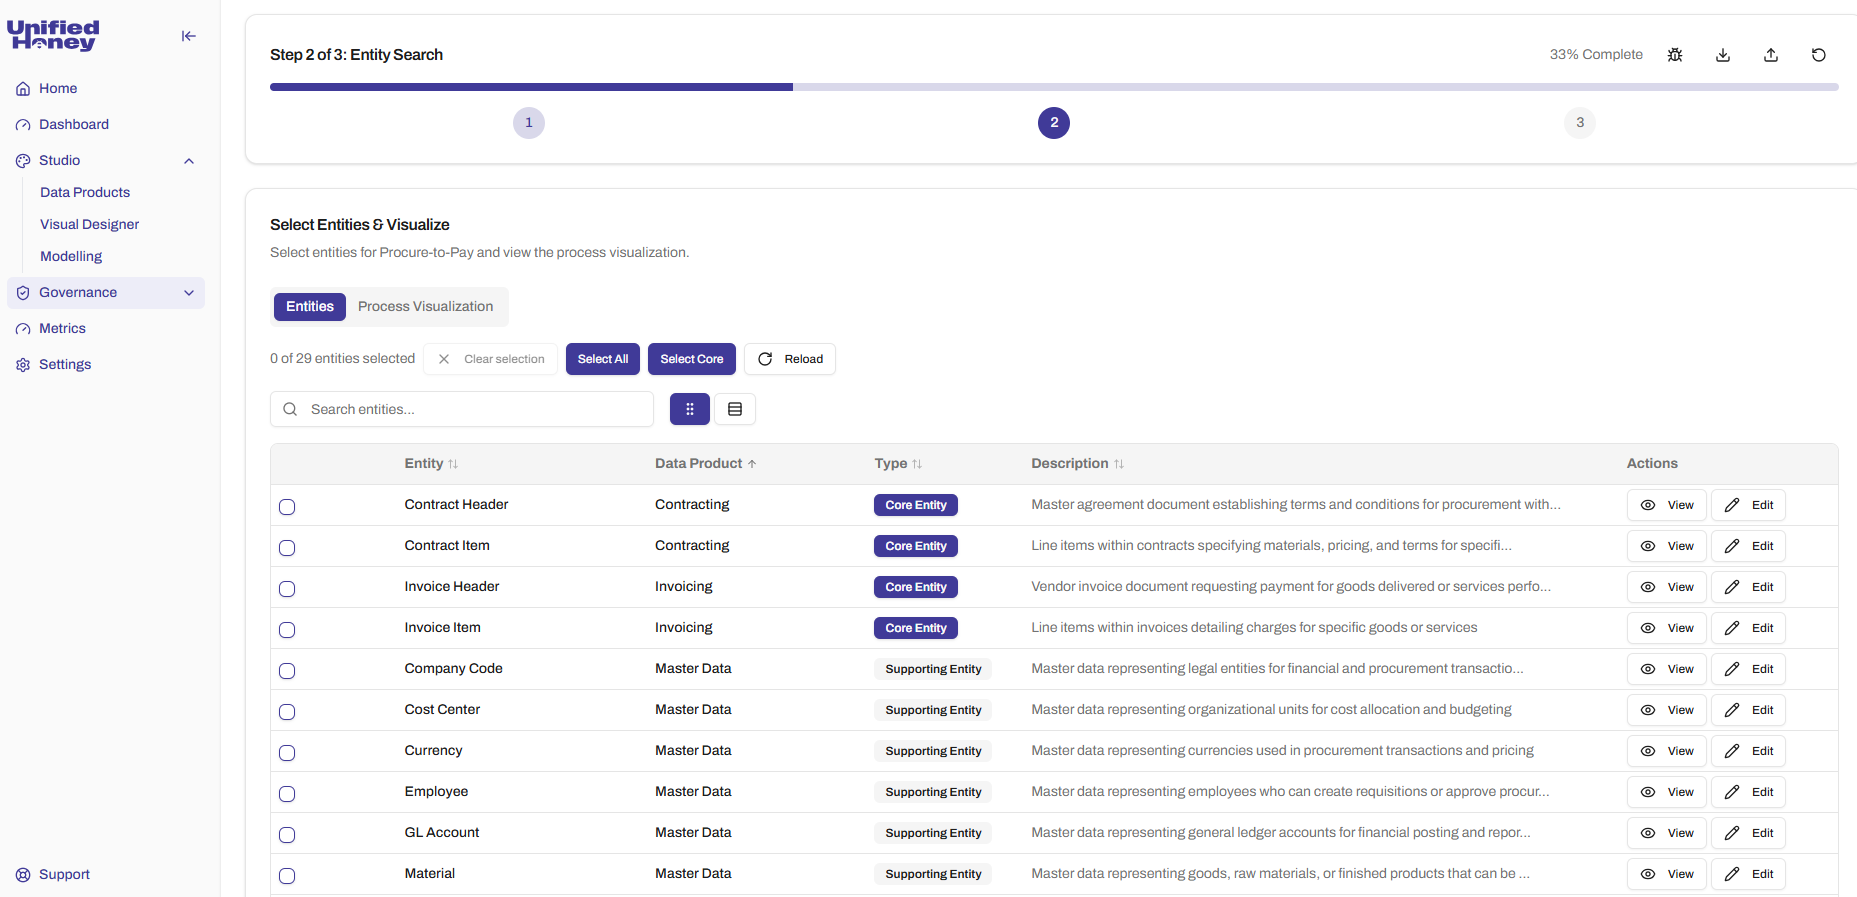Click the Studio palette icon
The image size is (1857, 897).
(x=23, y=161)
